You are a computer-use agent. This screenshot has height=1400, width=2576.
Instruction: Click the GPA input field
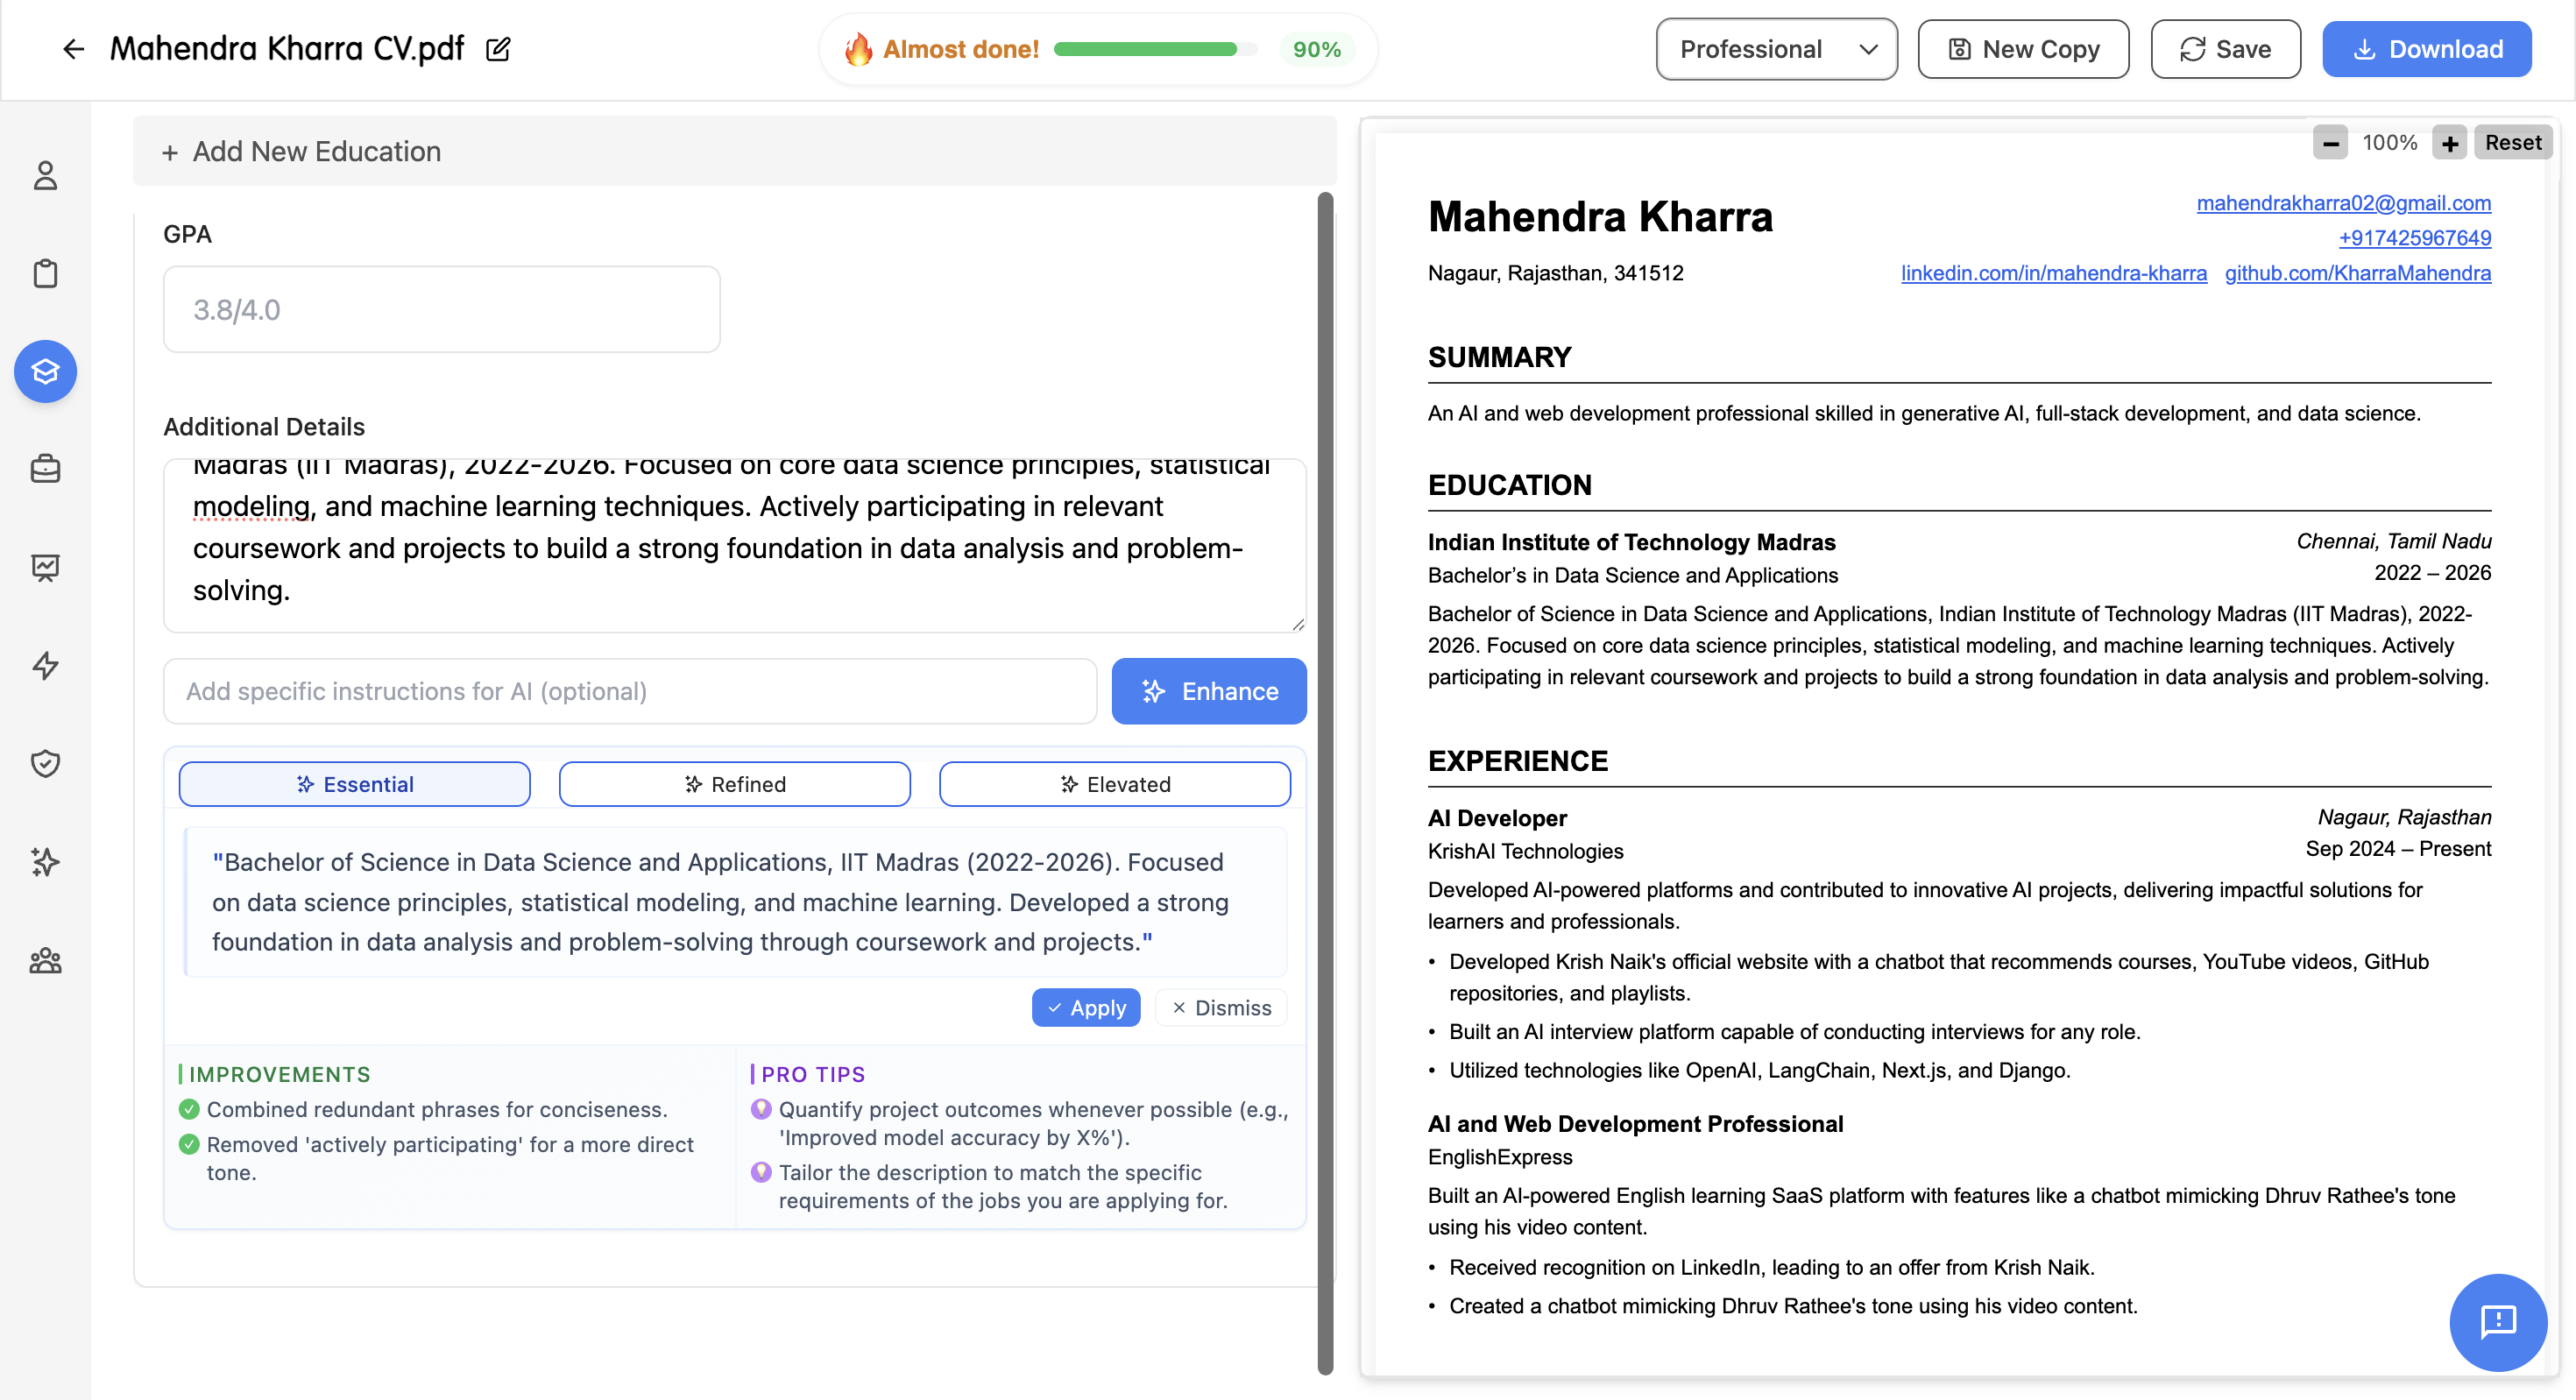coord(441,309)
